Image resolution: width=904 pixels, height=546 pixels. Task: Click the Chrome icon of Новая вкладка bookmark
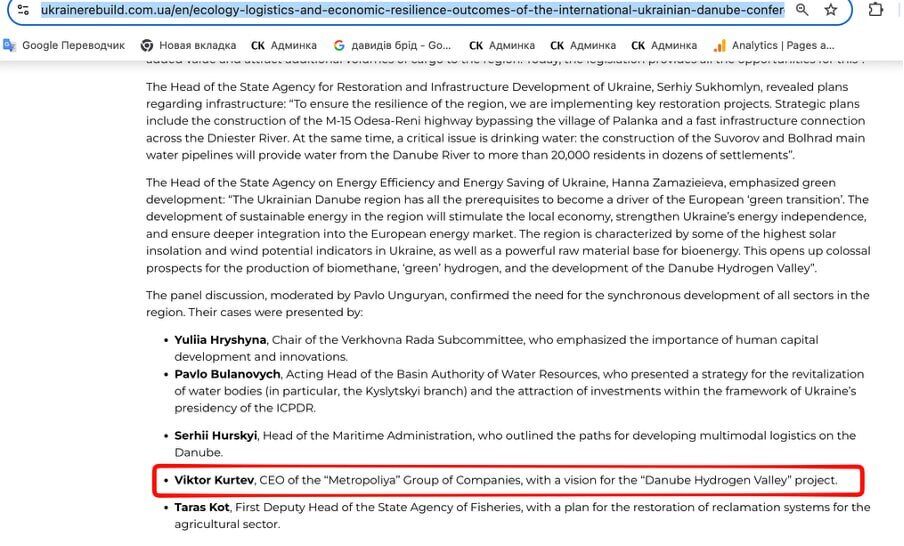pyautogui.click(x=147, y=45)
